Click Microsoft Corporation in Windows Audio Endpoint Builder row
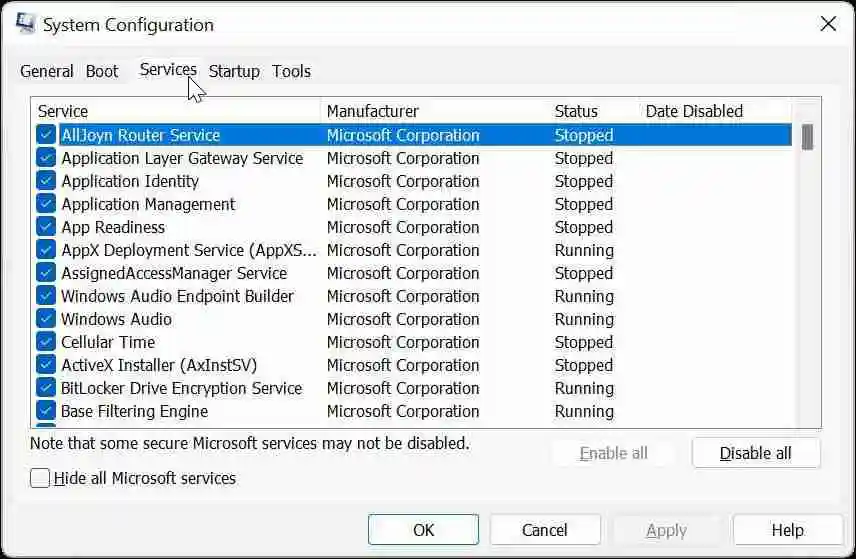Image resolution: width=856 pixels, height=559 pixels. (403, 296)
